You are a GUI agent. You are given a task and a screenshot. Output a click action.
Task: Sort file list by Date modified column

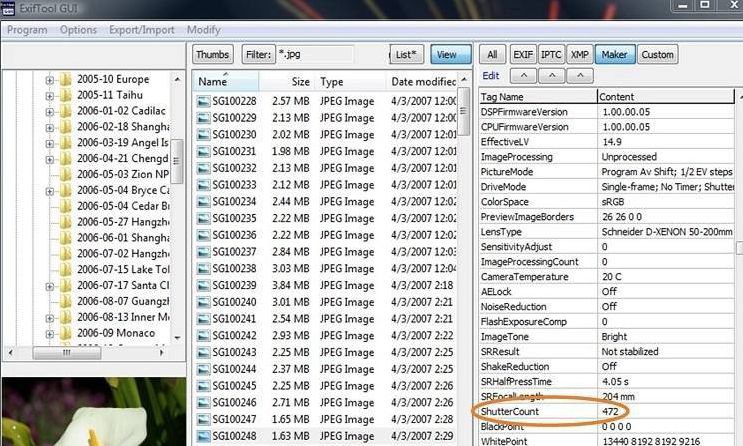tap(422, 82)
